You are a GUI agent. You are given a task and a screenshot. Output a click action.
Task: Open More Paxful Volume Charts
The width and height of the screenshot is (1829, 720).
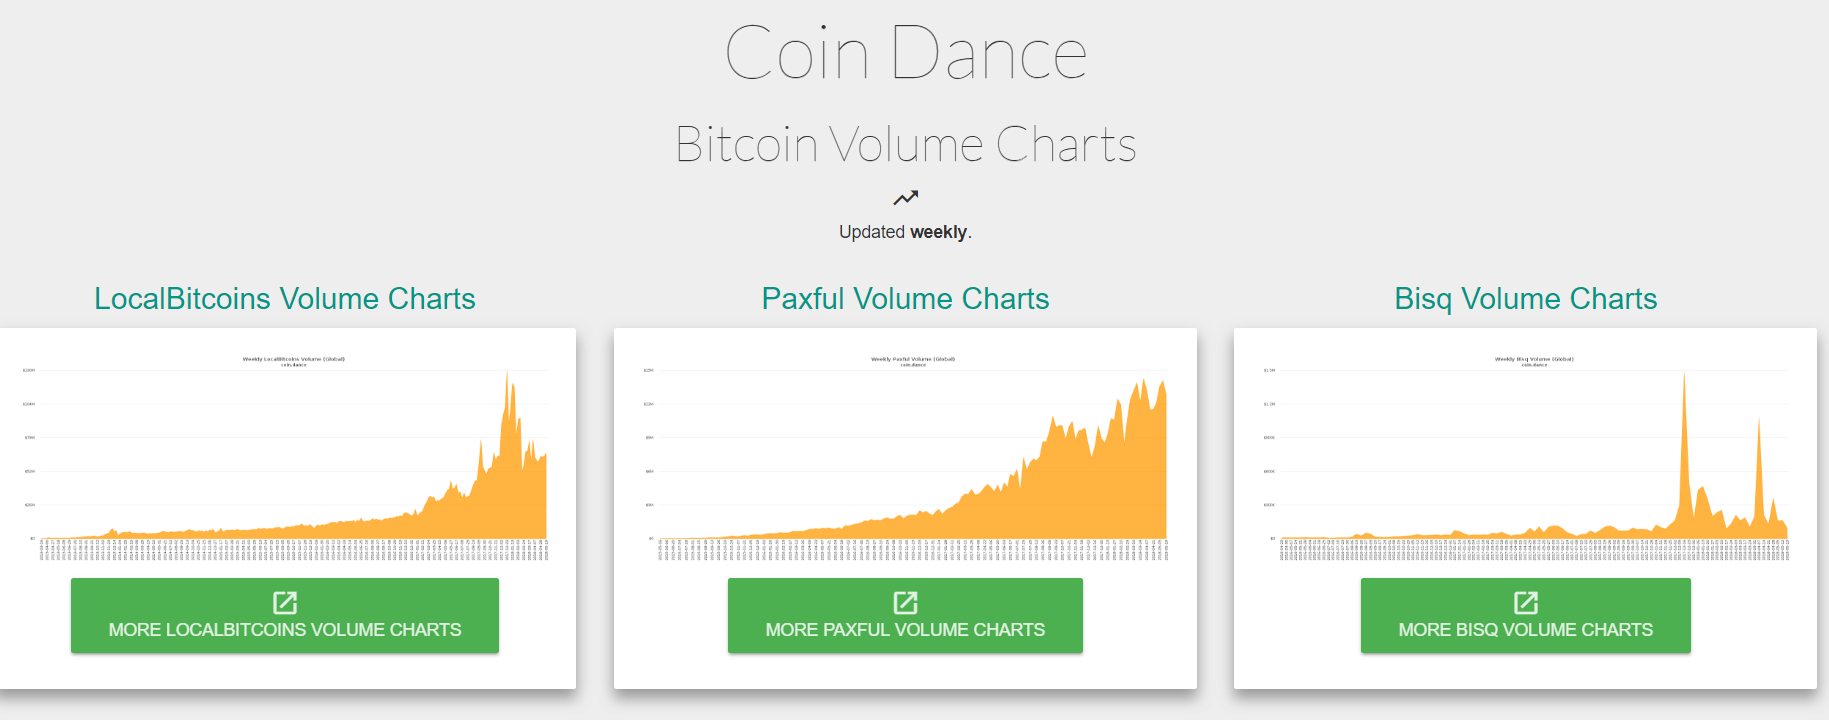pyautogui.click(x=905, y=616)
